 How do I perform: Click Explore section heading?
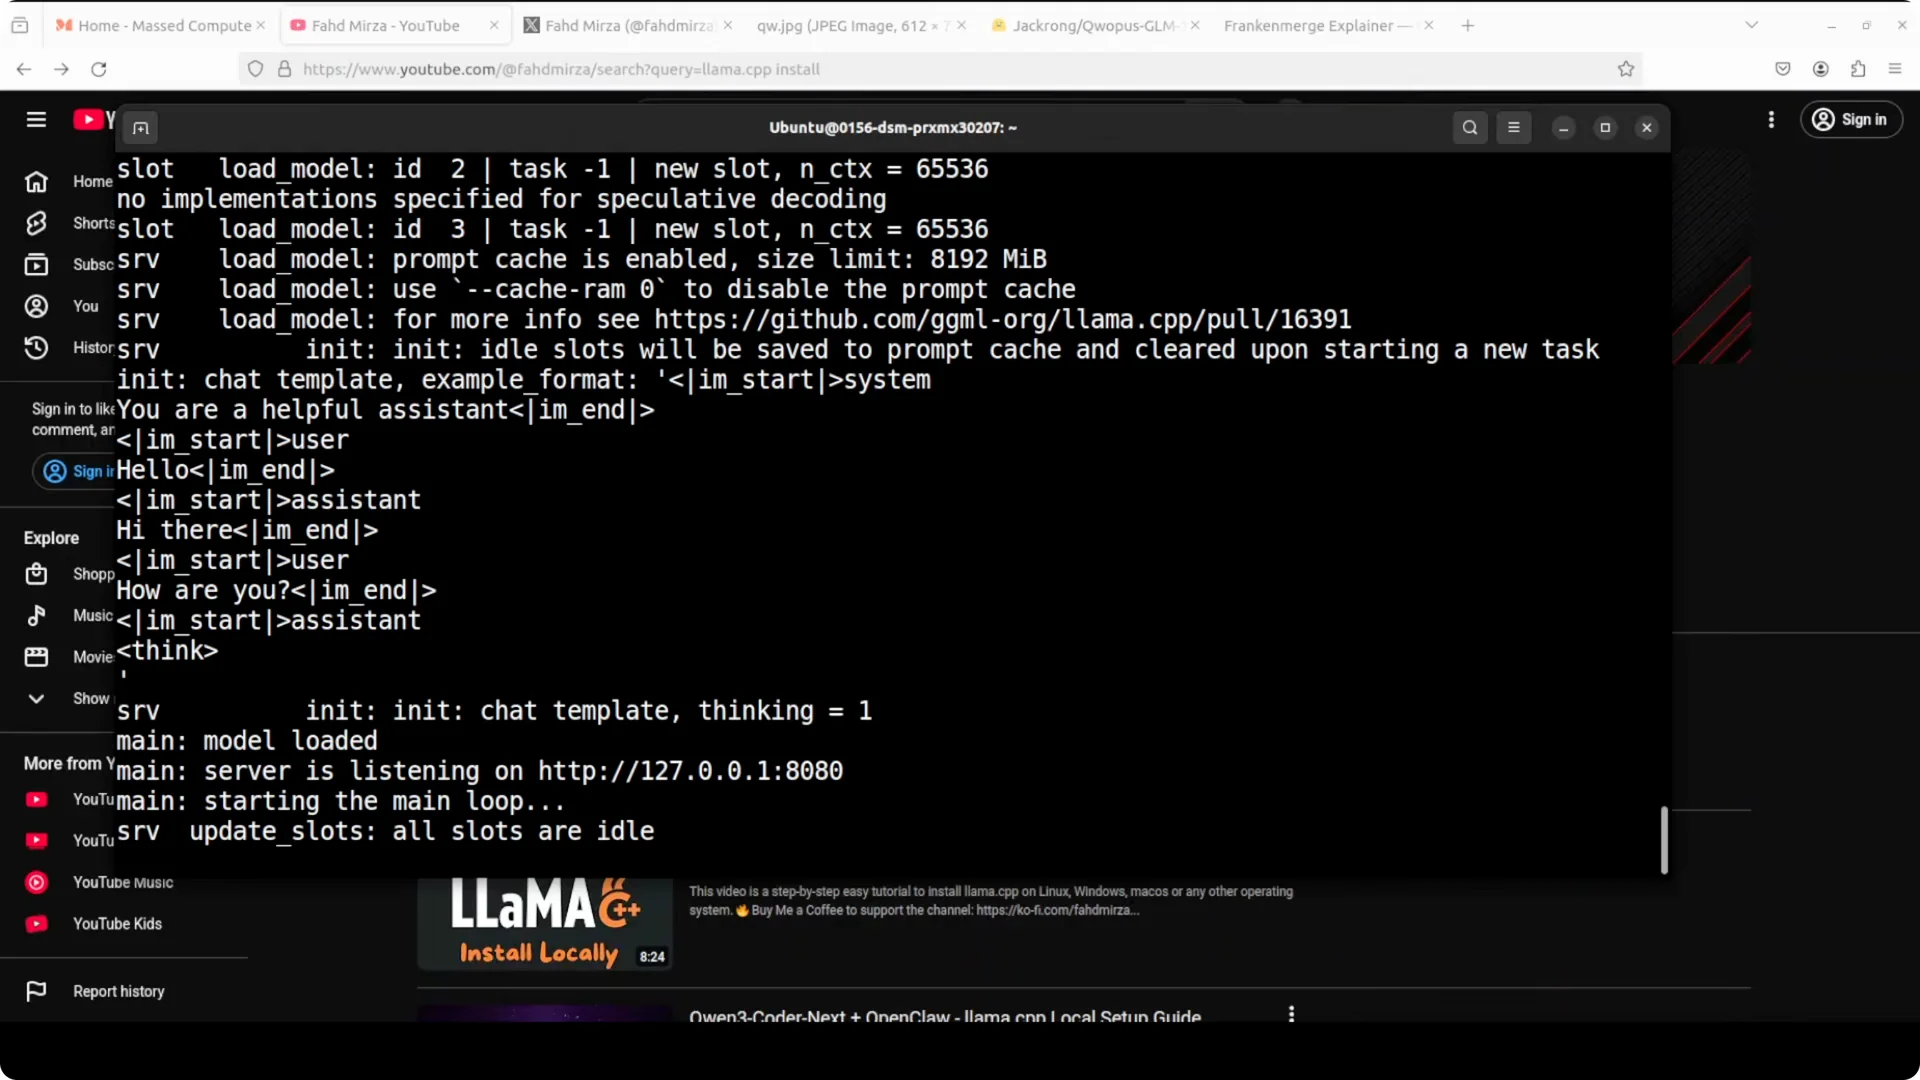point(51,538)
